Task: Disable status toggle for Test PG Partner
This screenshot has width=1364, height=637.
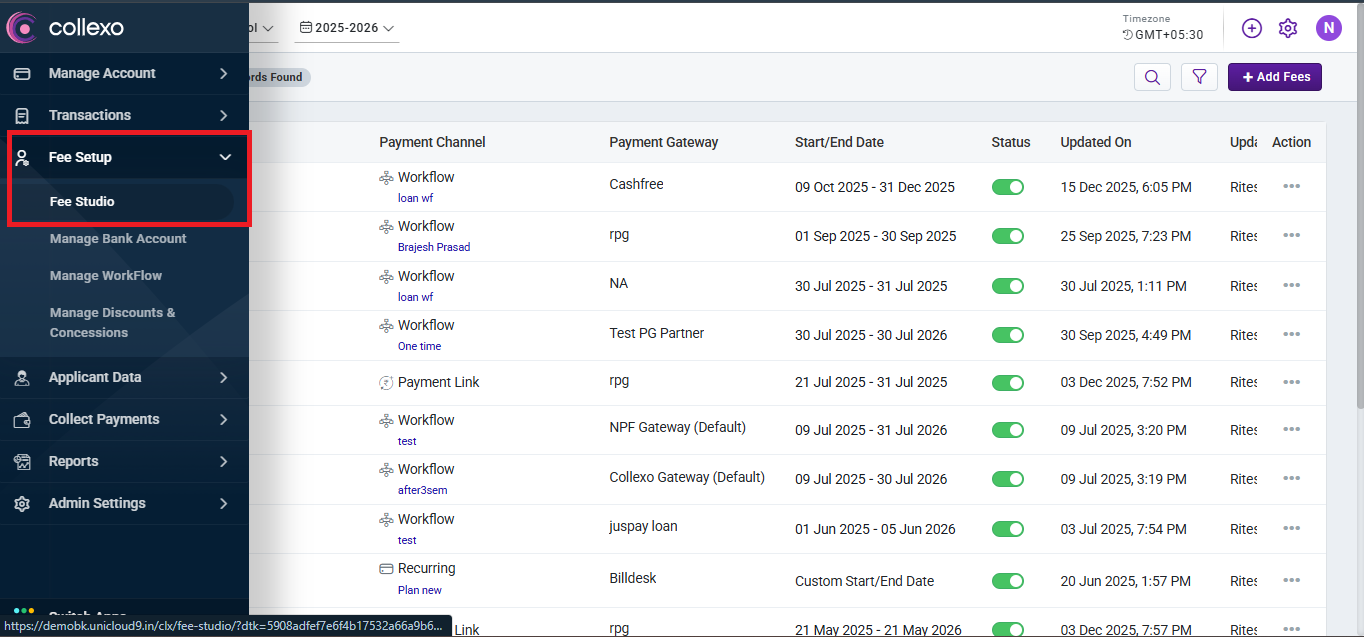Action: [1007, 335]
